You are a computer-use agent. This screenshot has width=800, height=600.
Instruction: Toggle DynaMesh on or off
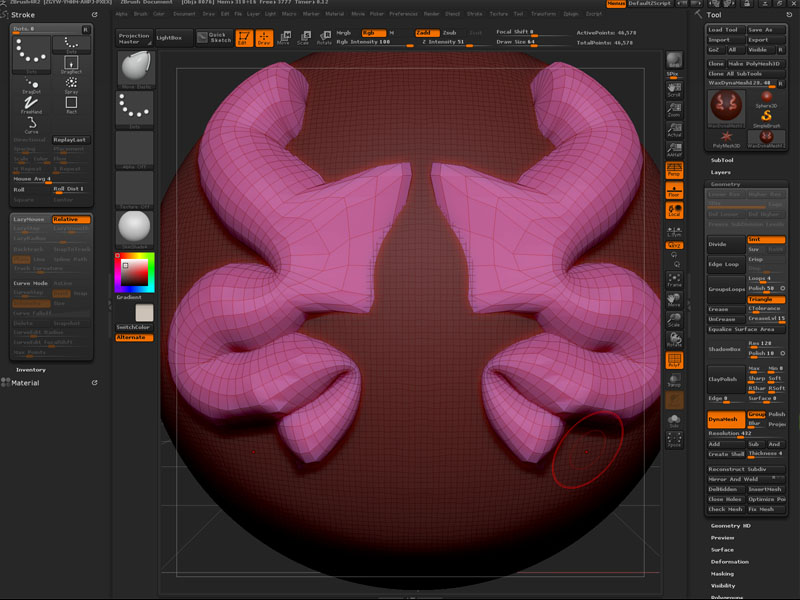727,419
